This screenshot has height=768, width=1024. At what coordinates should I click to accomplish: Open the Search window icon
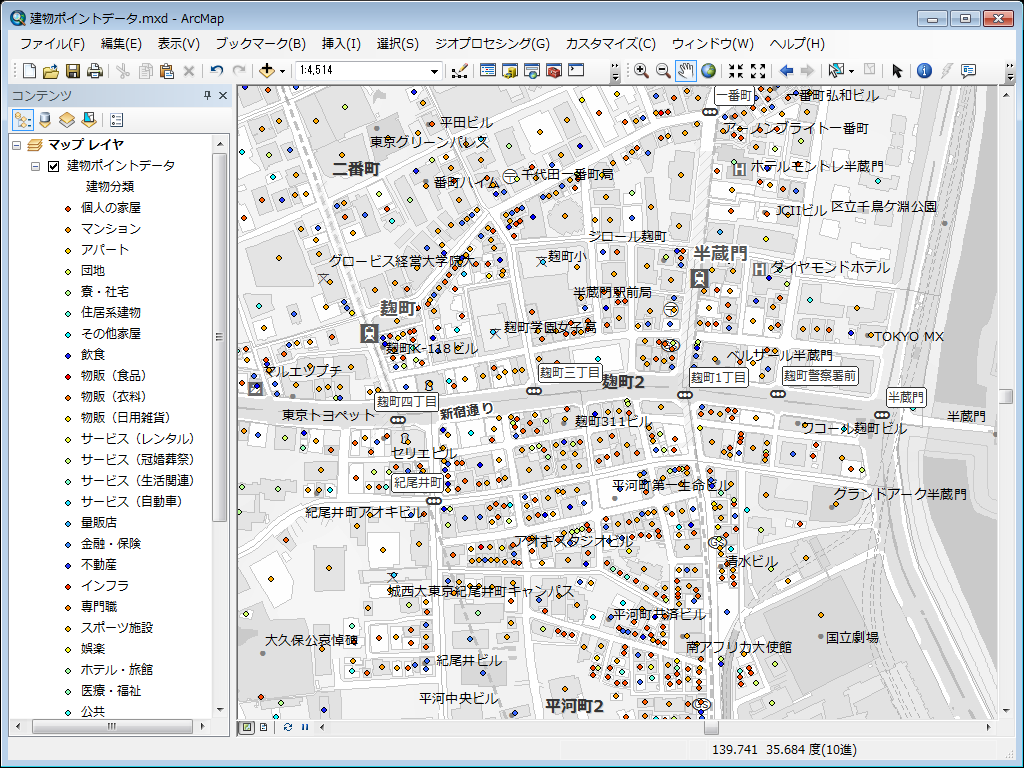pos(532,71)
